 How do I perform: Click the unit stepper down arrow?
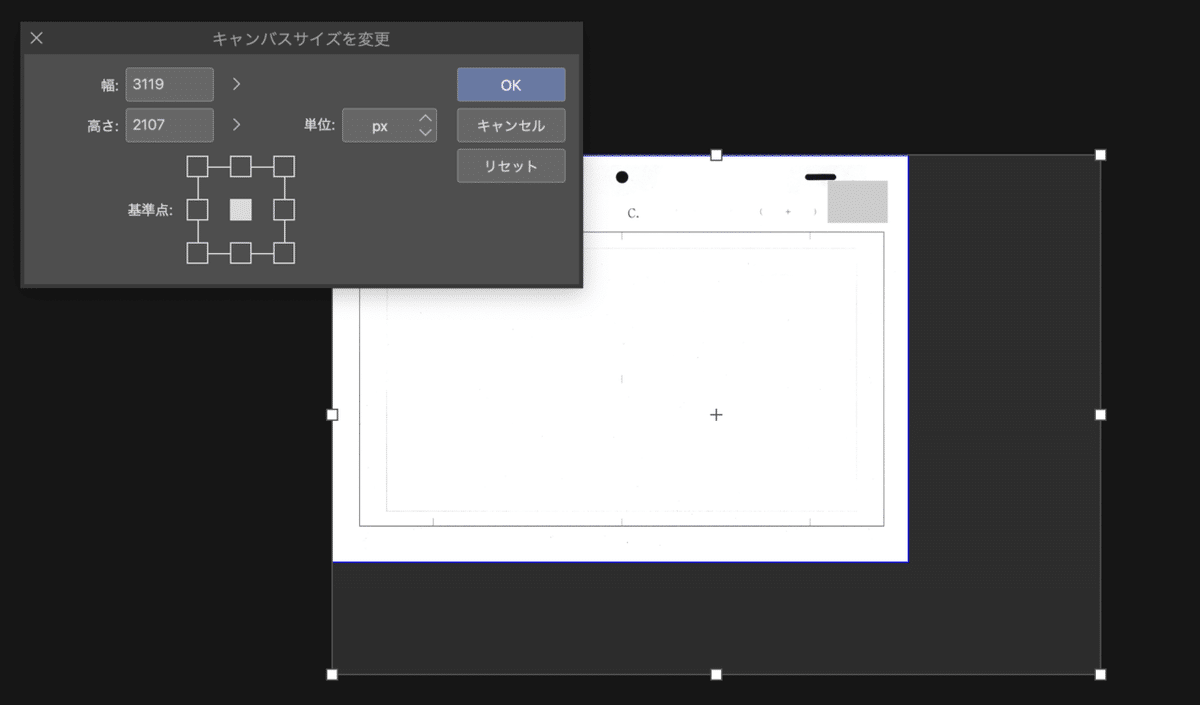[423, 131]
